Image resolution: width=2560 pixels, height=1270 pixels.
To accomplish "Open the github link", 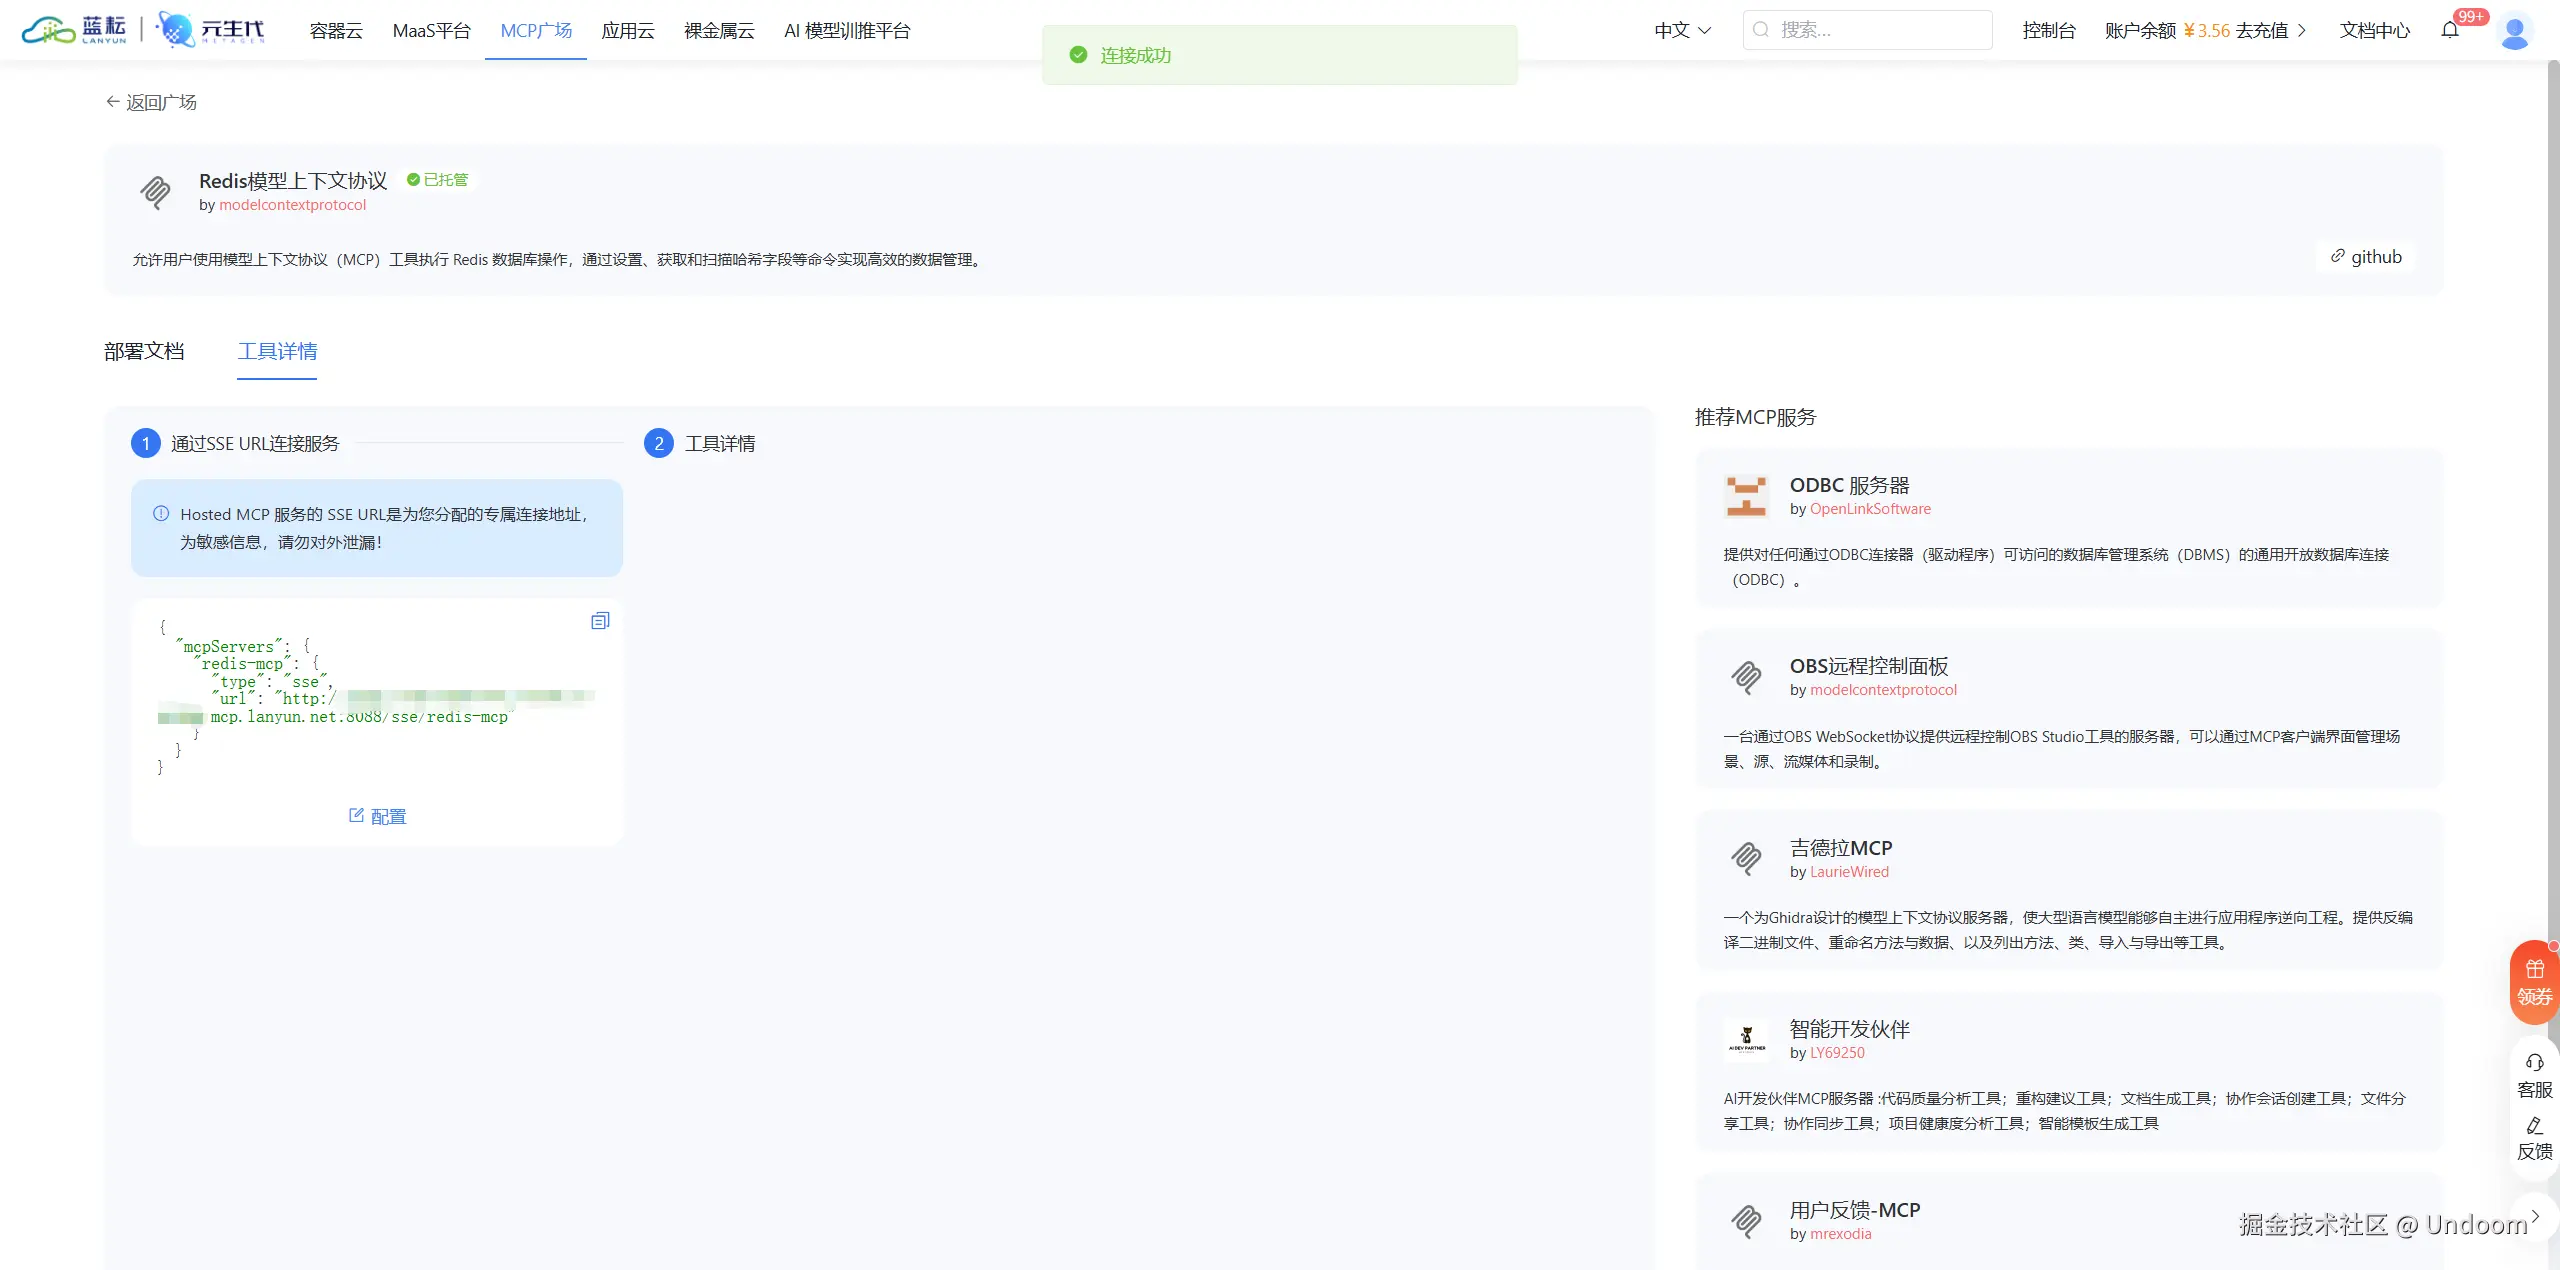I will 2365,257.
